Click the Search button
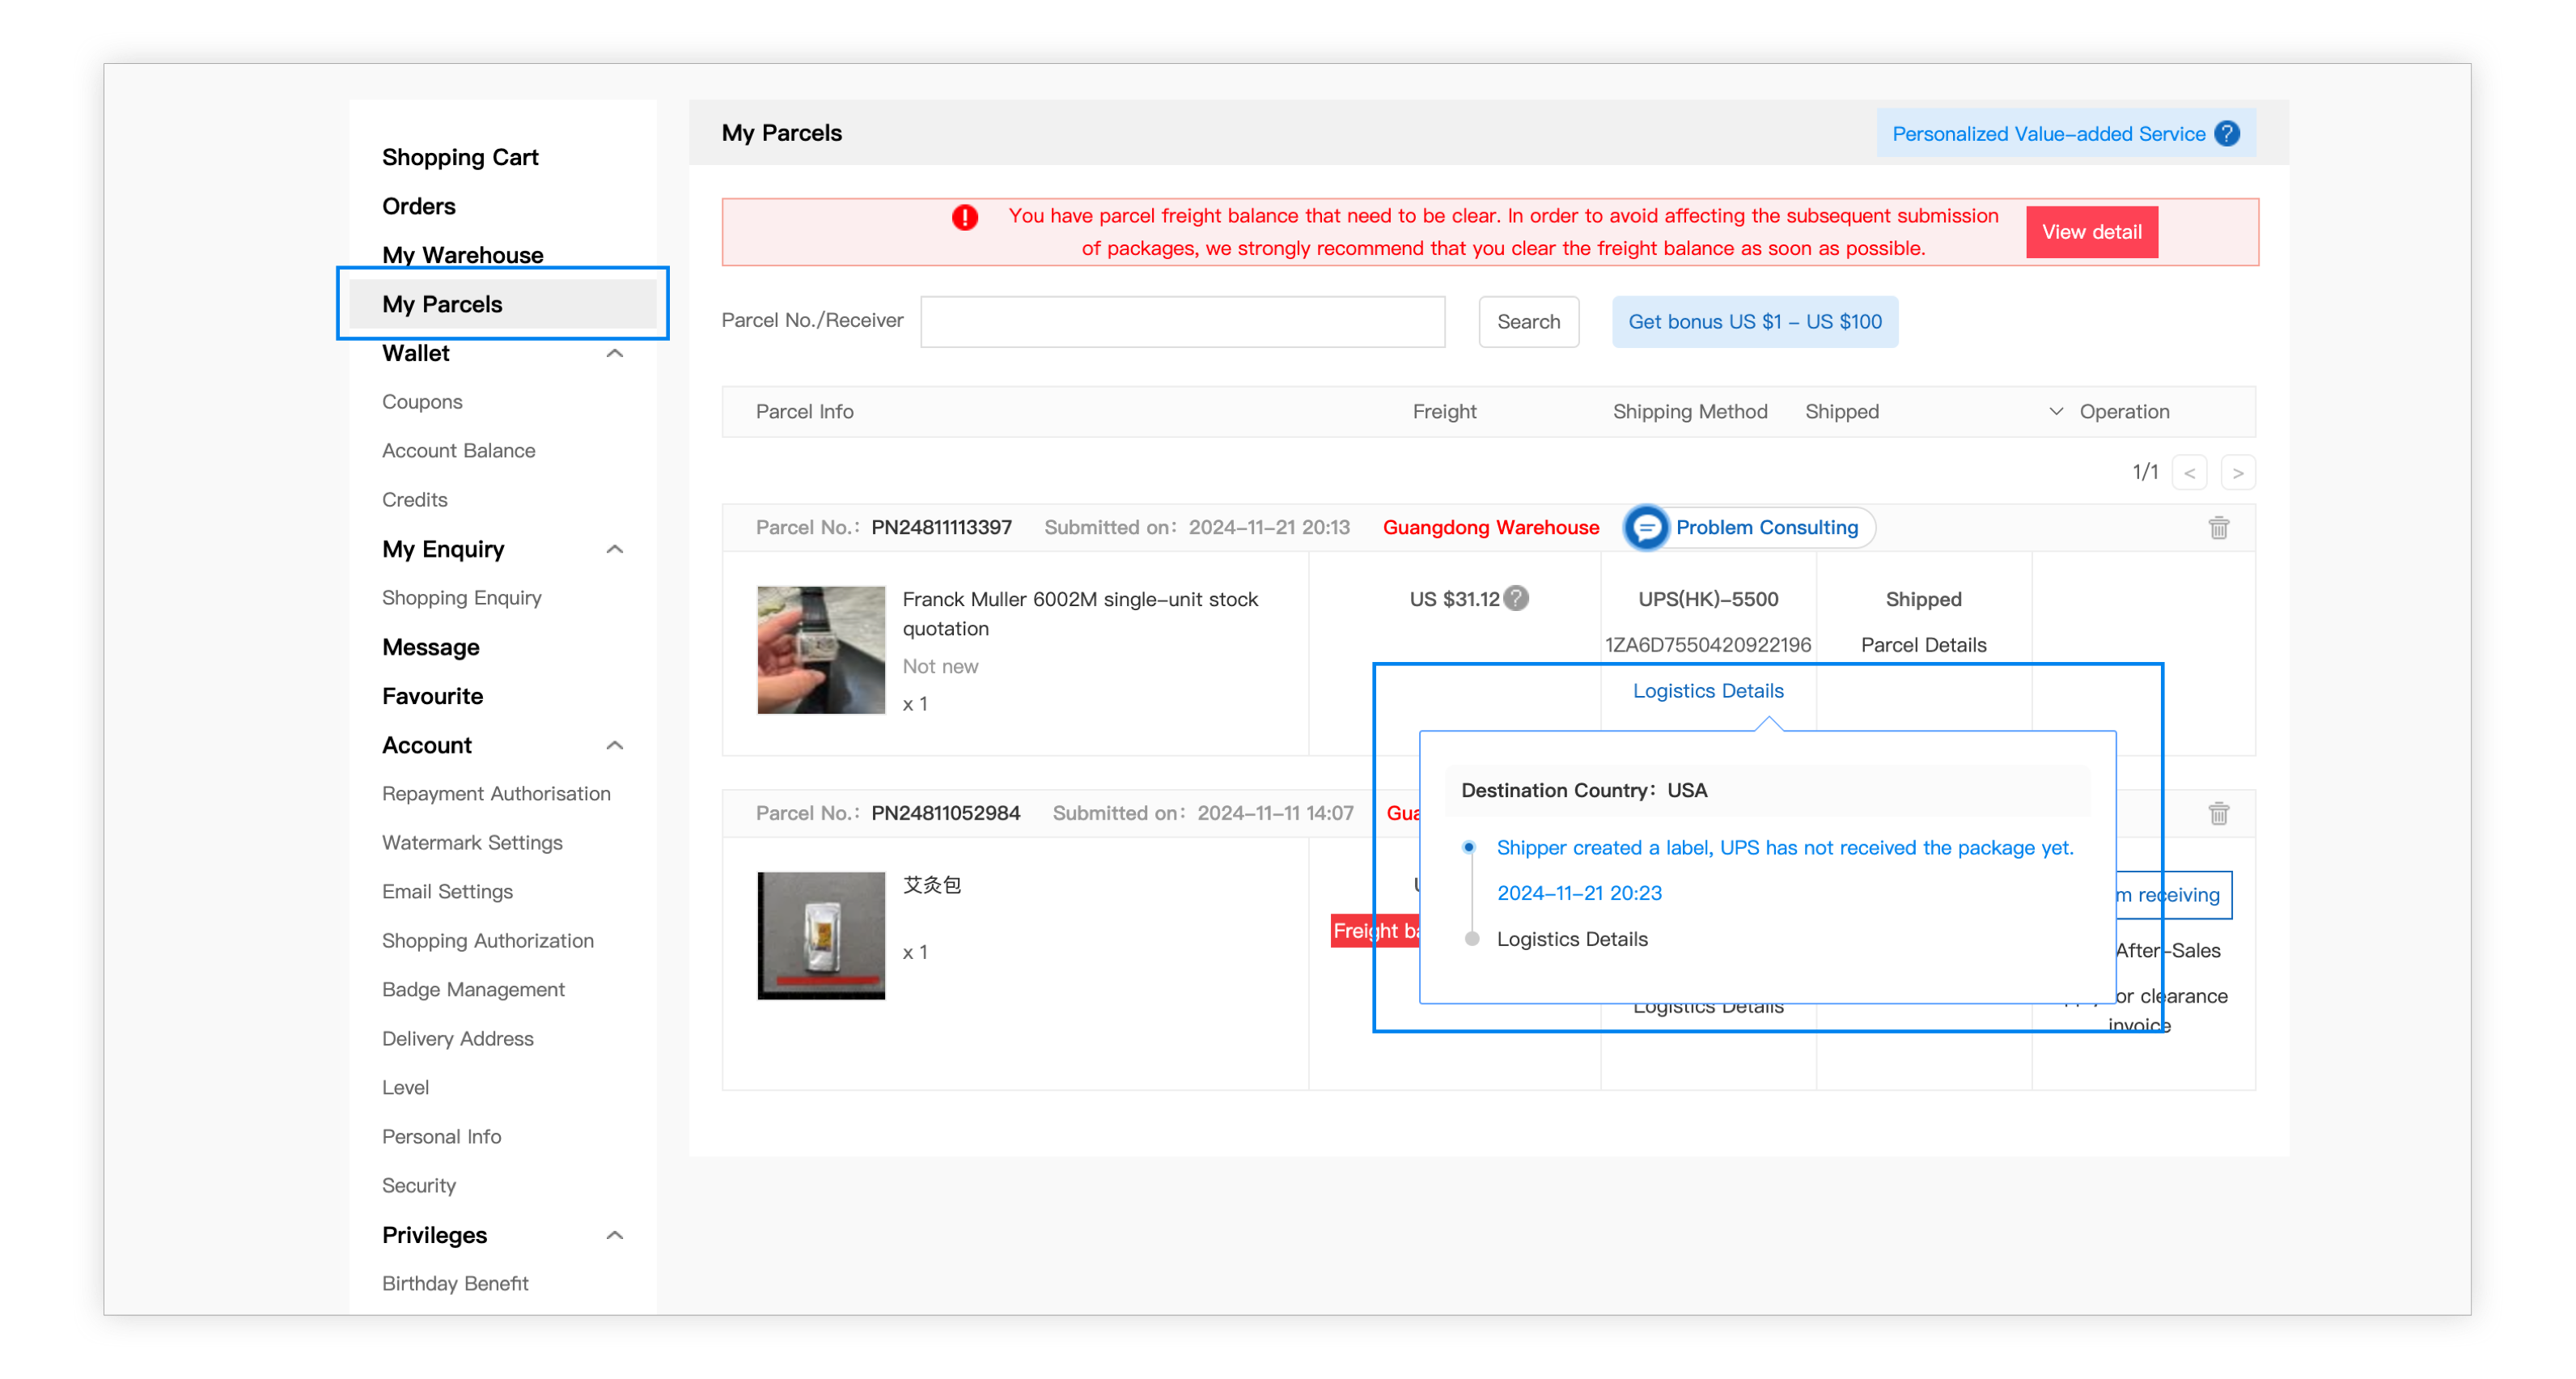The width and height of the screenshot is (2576, 1379). tap(1528, 322)
